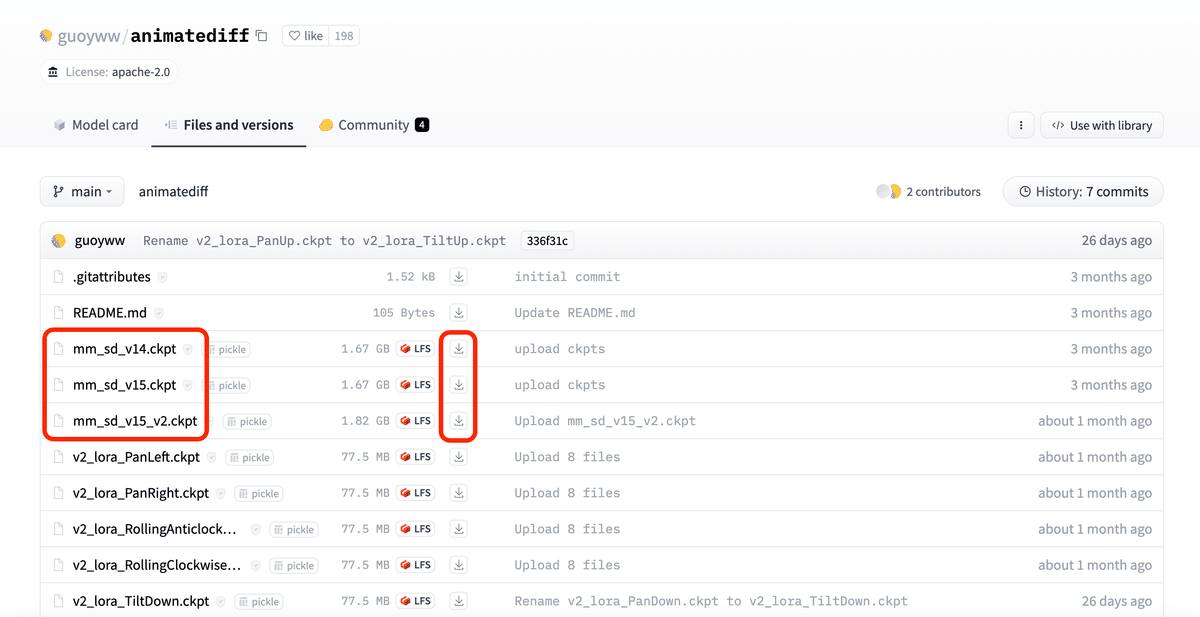Open History: 7 commits
Screen dimensions: 1200x617
(x=1083, y=191)
